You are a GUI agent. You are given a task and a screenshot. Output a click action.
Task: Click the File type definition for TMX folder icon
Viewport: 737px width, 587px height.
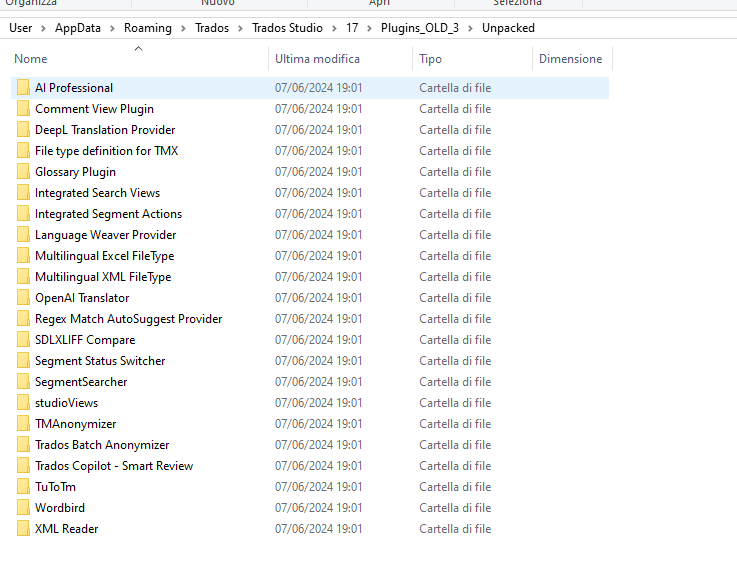tap(23, 151)
